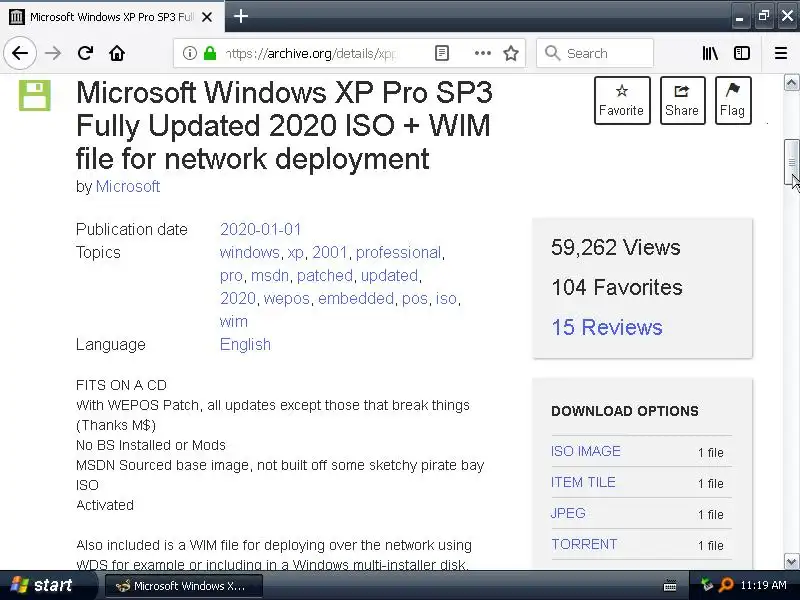Open the Firefox hamburger menu

coord(781,53)
